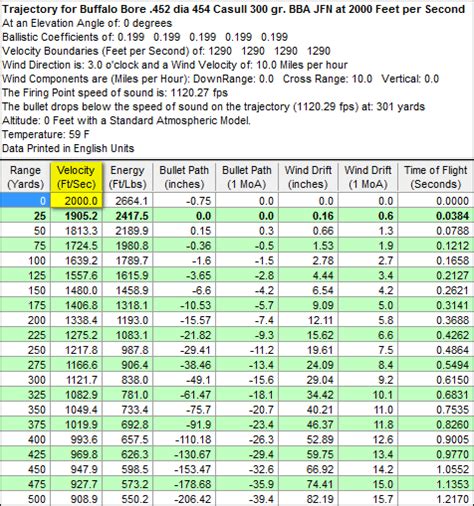
Task: Click the Wind Drift (1 MoA) column header
Action: coord(368,177)
